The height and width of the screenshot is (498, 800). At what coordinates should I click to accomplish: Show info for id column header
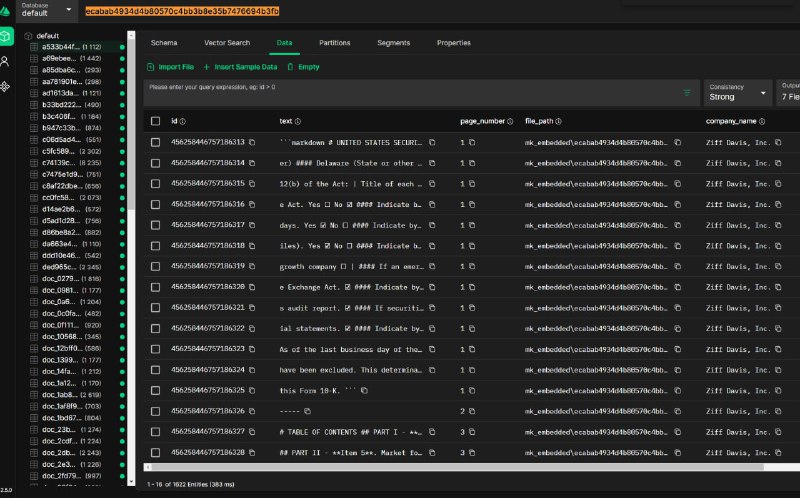(183, 121)
